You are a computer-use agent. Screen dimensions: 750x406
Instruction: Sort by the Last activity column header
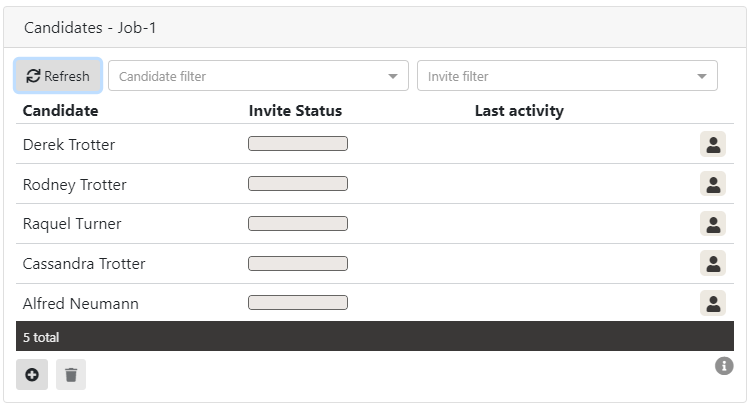pos(519,111)
